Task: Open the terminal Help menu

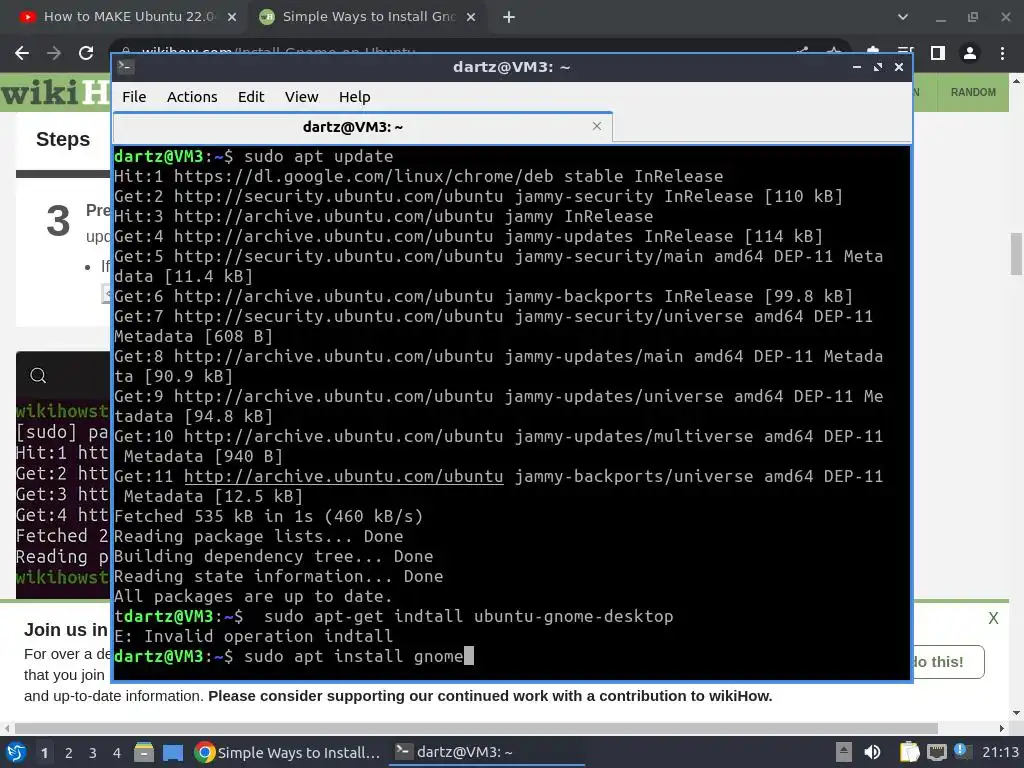Action: tap(355, 97)
